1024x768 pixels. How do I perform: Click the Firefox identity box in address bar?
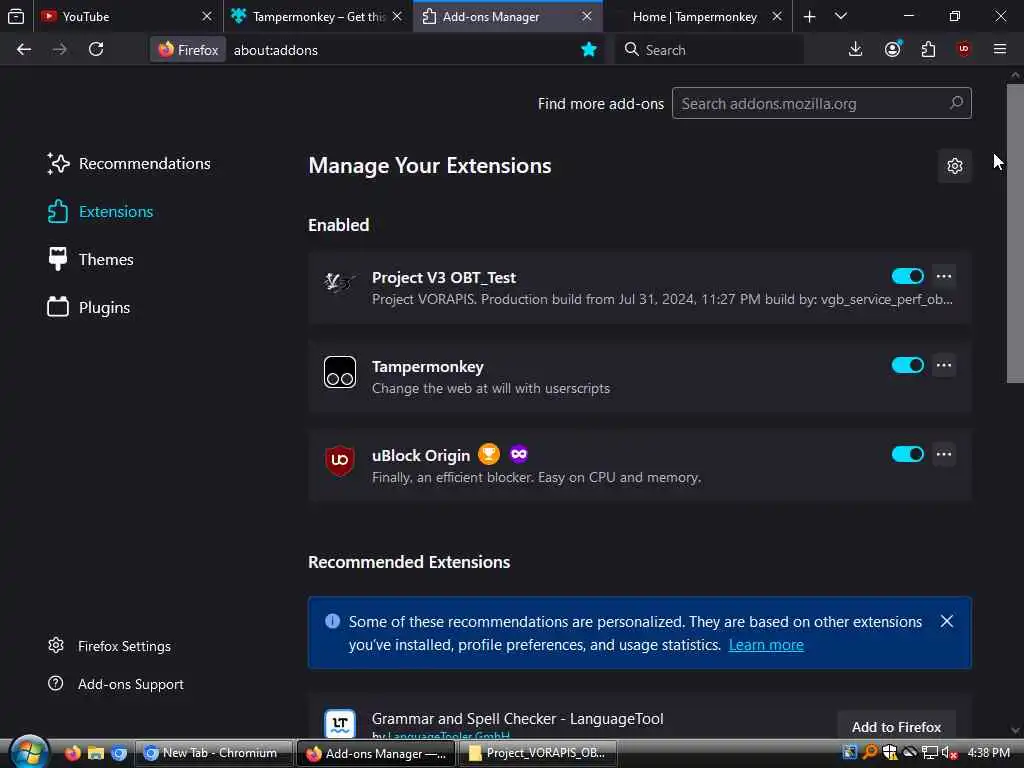(188, 50)
